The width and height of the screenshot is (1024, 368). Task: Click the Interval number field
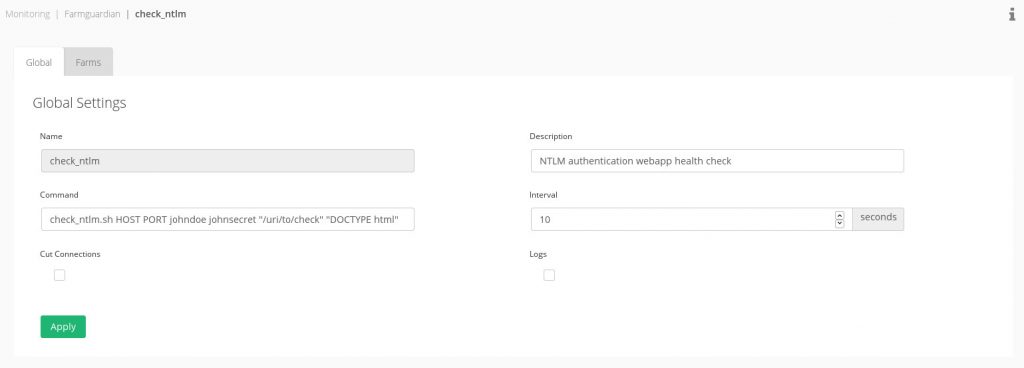point(692,220)
